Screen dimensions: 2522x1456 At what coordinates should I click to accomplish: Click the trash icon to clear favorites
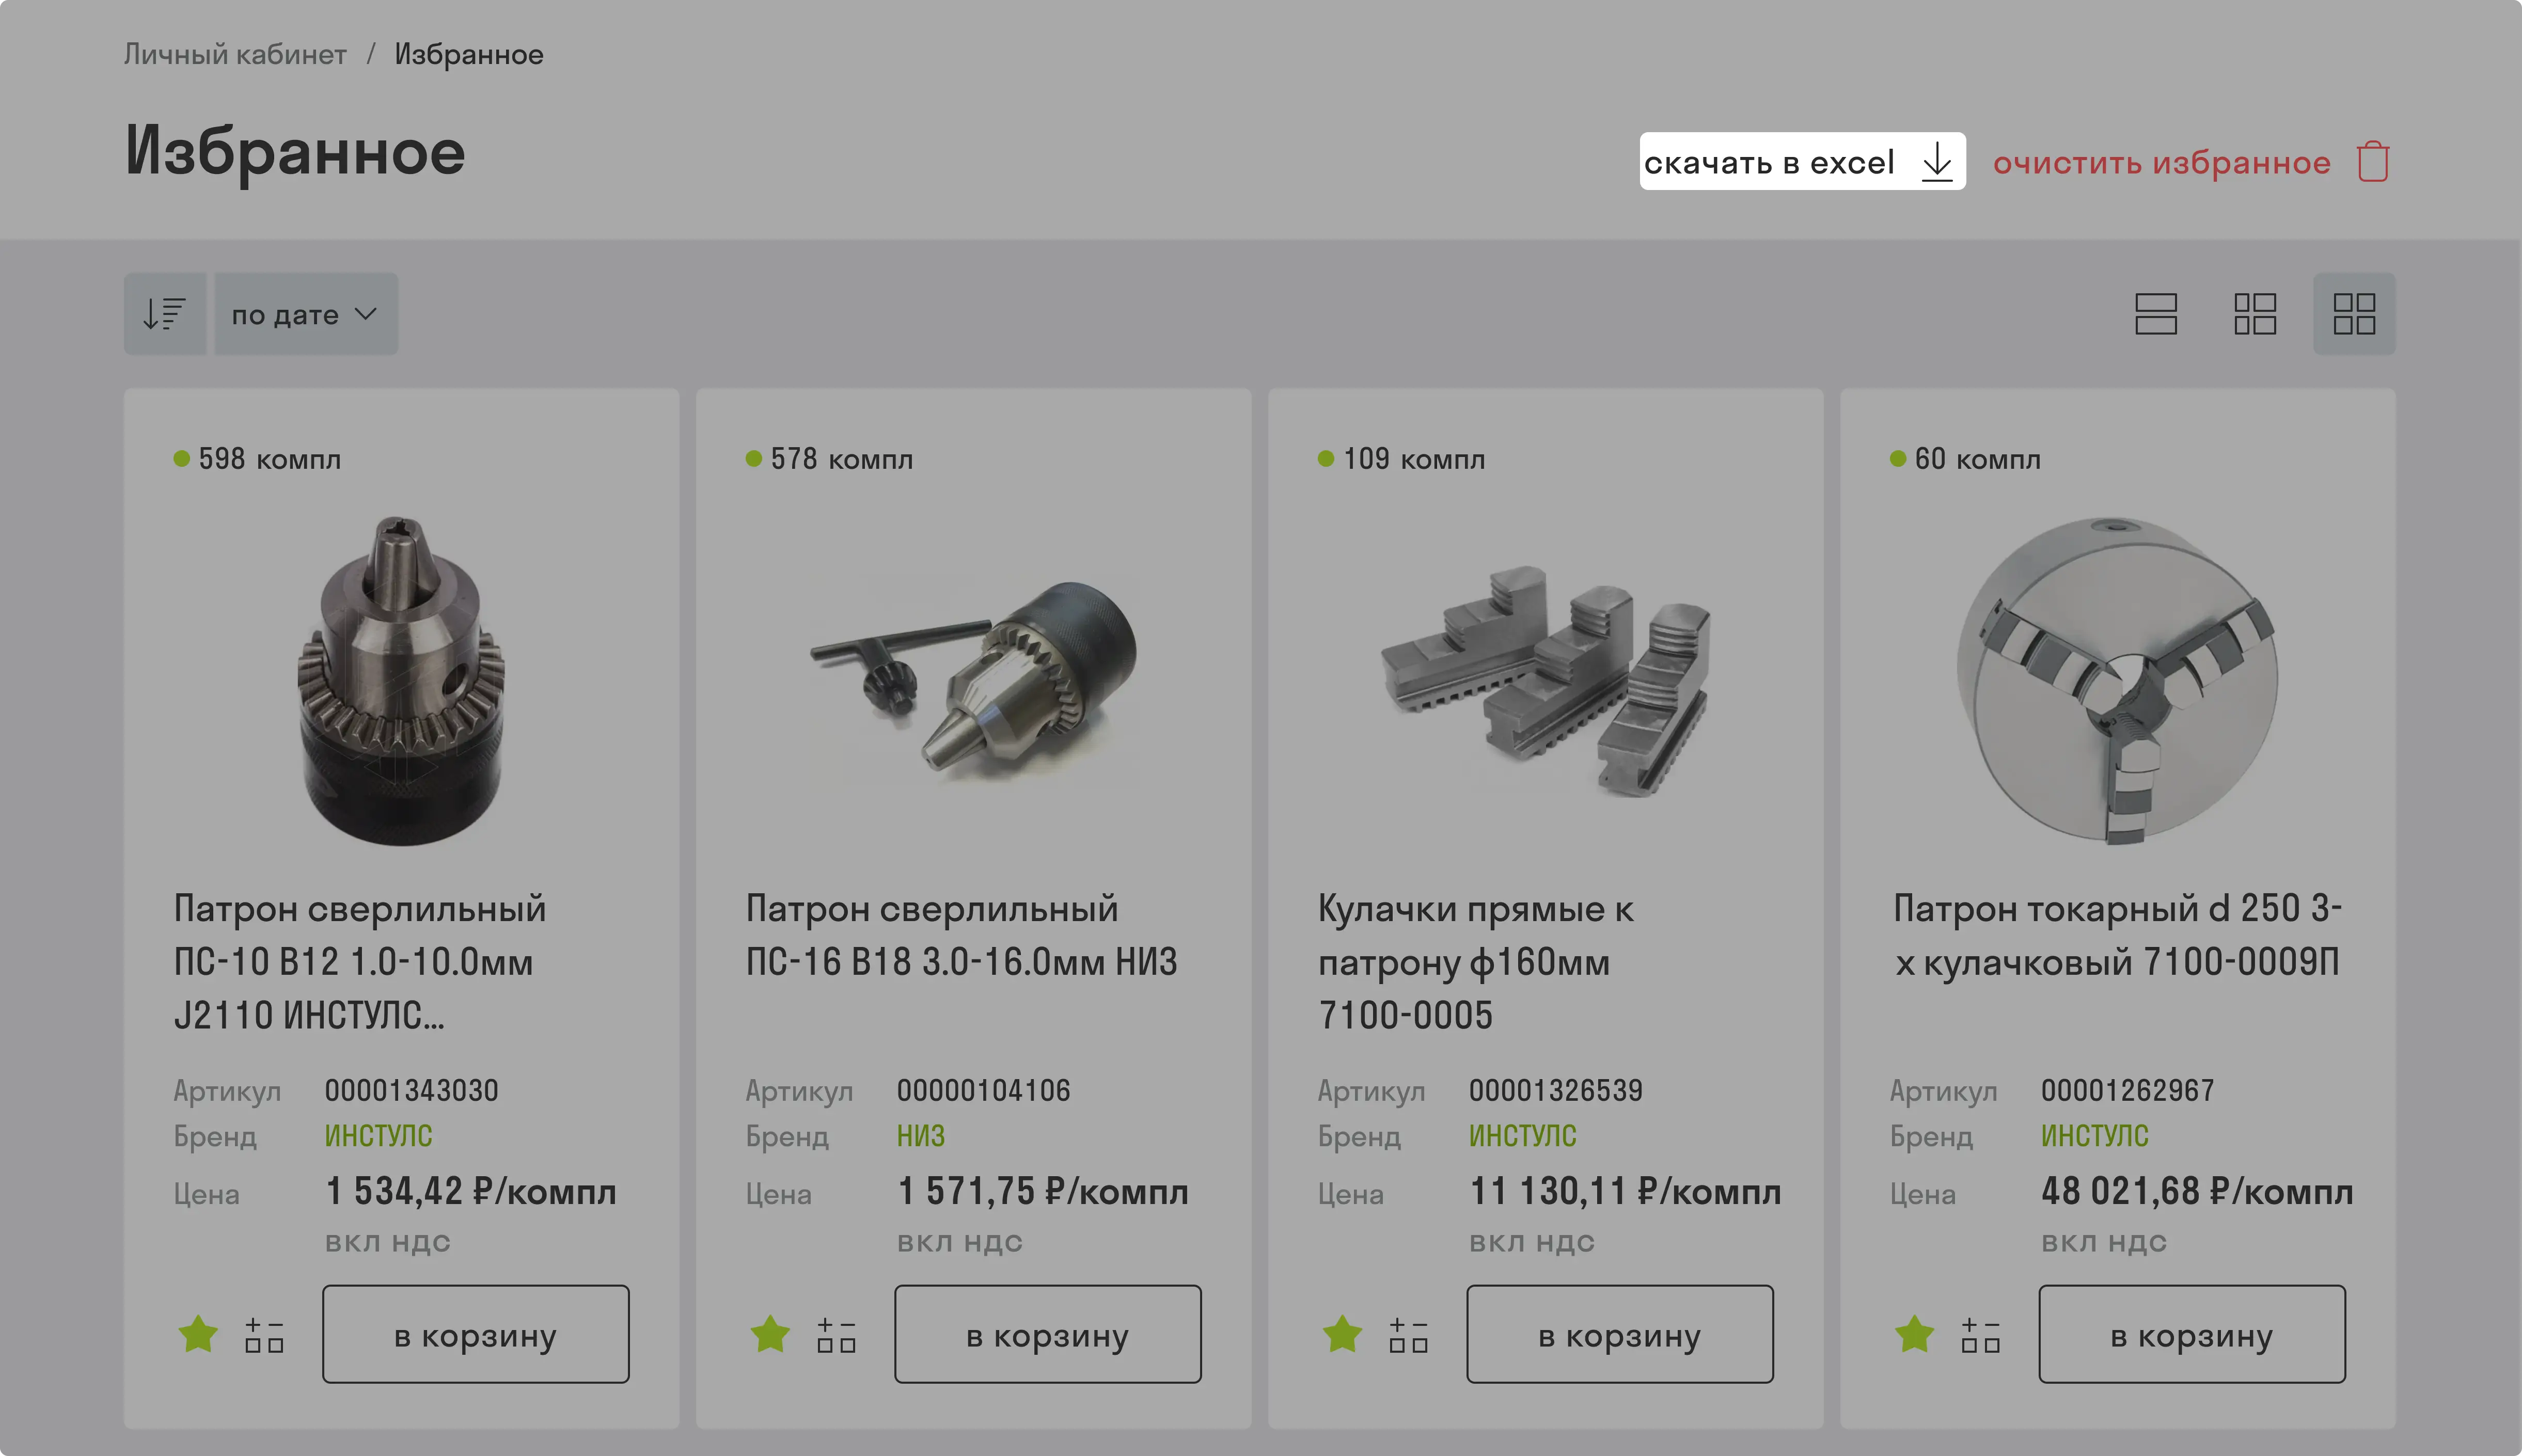point(2373,162)
